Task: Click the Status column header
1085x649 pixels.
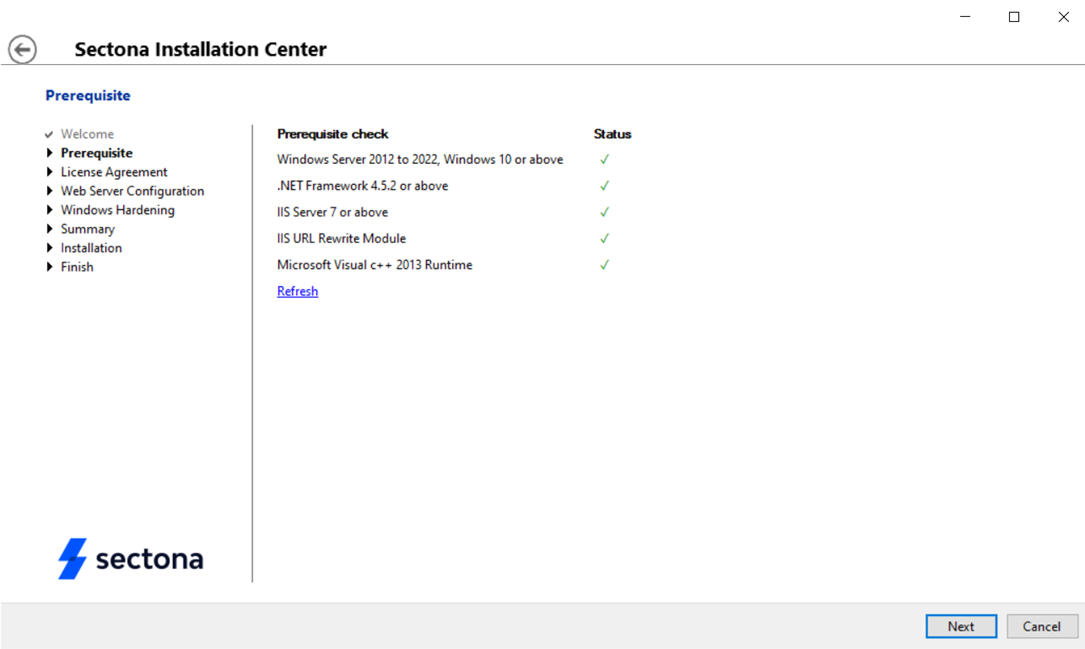Action: (x=612, y=133)
